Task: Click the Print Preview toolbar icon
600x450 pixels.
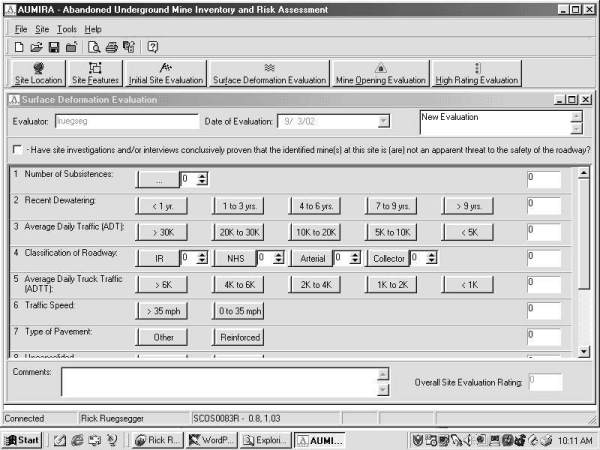Action: click(x=94, y=46)
